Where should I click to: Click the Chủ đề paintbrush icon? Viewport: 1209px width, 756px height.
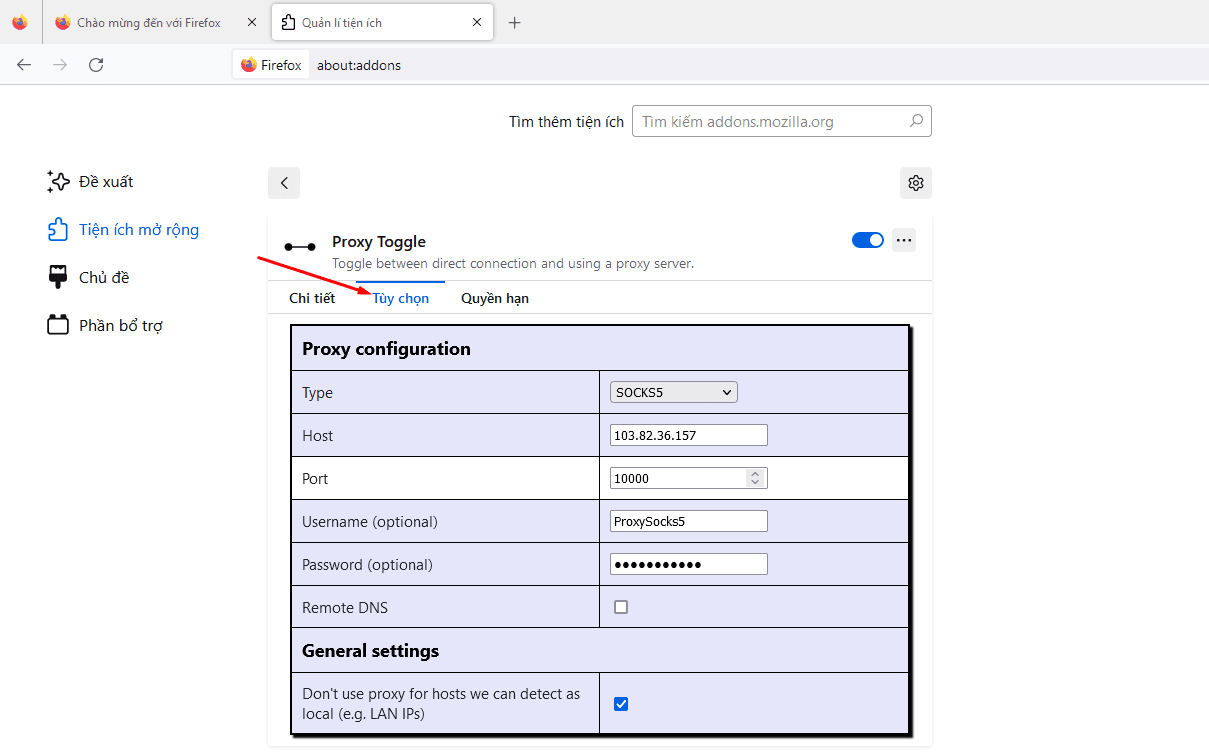(x=58, y=278)
